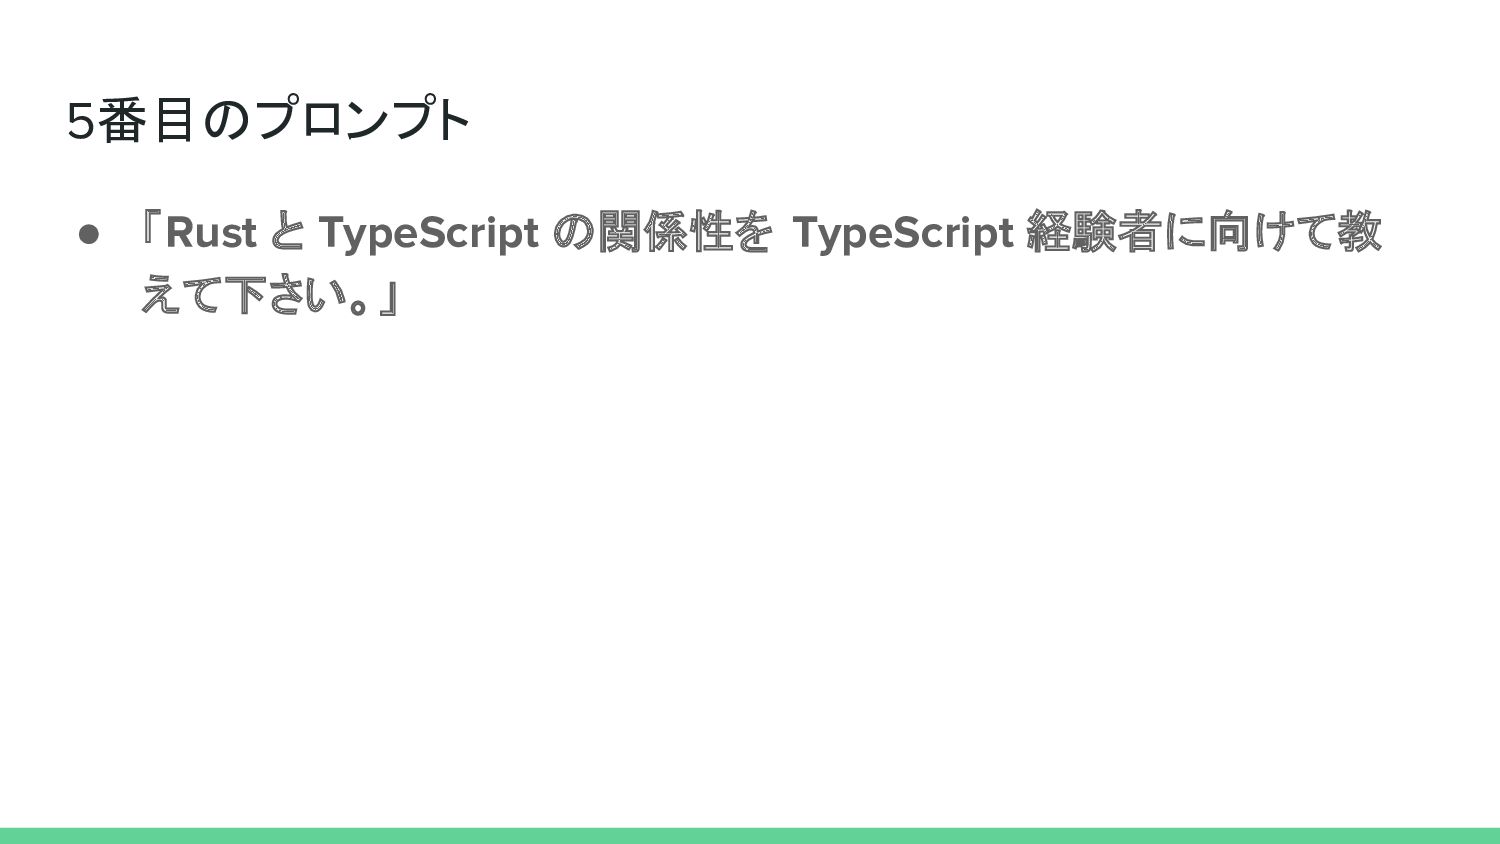Click the の character before 関係性
This screenshot has height=844, width=1500.
(x=574, y=232)
